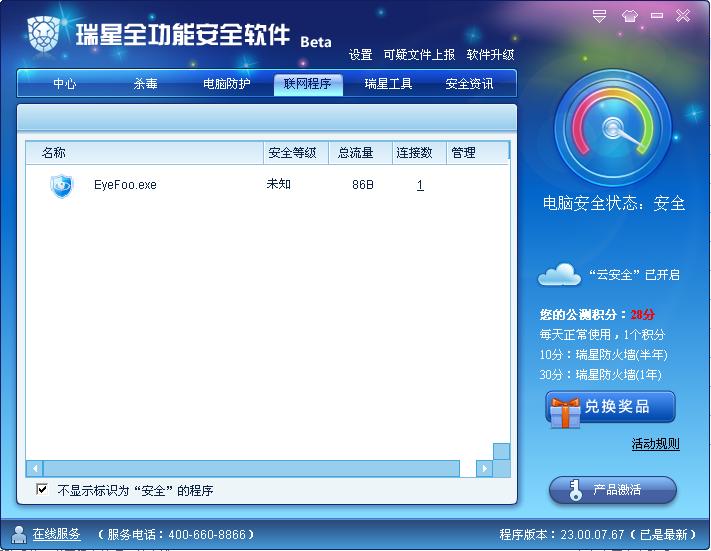Click the cloud security icon

[559, 274]
